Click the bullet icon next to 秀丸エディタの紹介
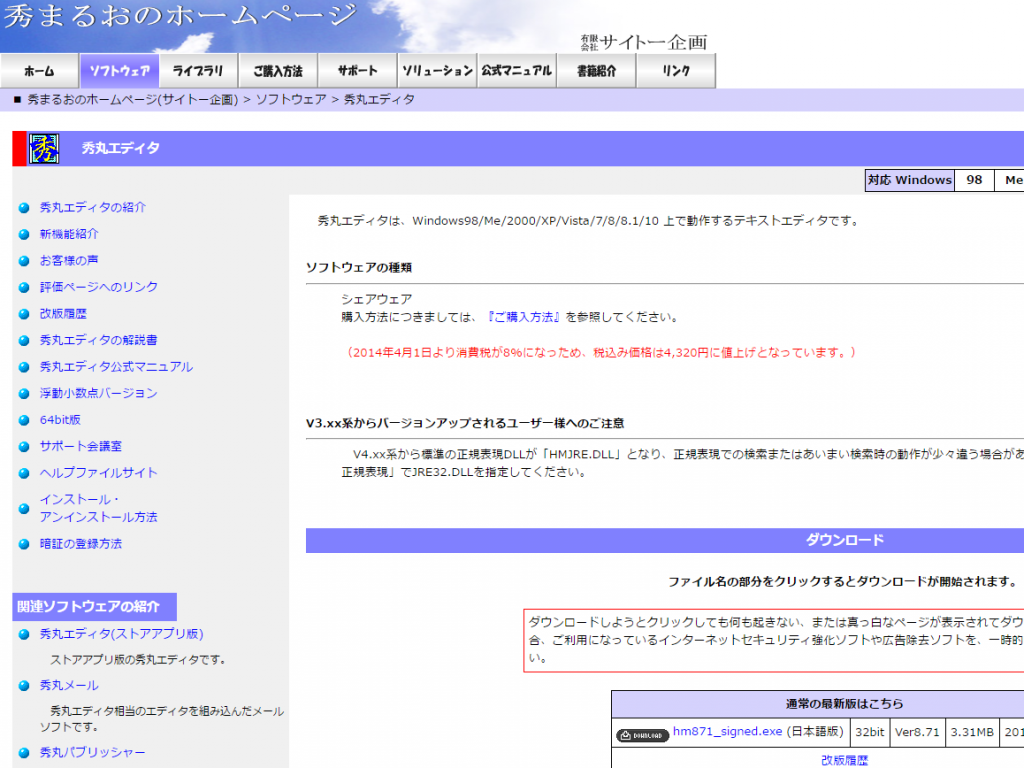The height and width of the screenshot is (768, 1024). pos(25,208)
